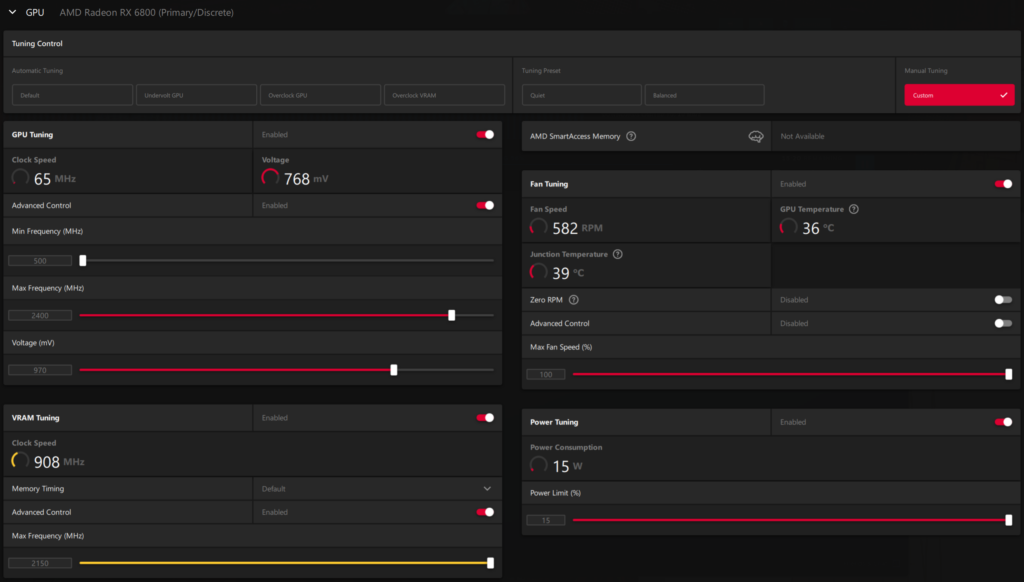This screenshot has height=582, width=1024.
Task: Enable the Zero RPM switch
Action: [x=1004, y=300]
